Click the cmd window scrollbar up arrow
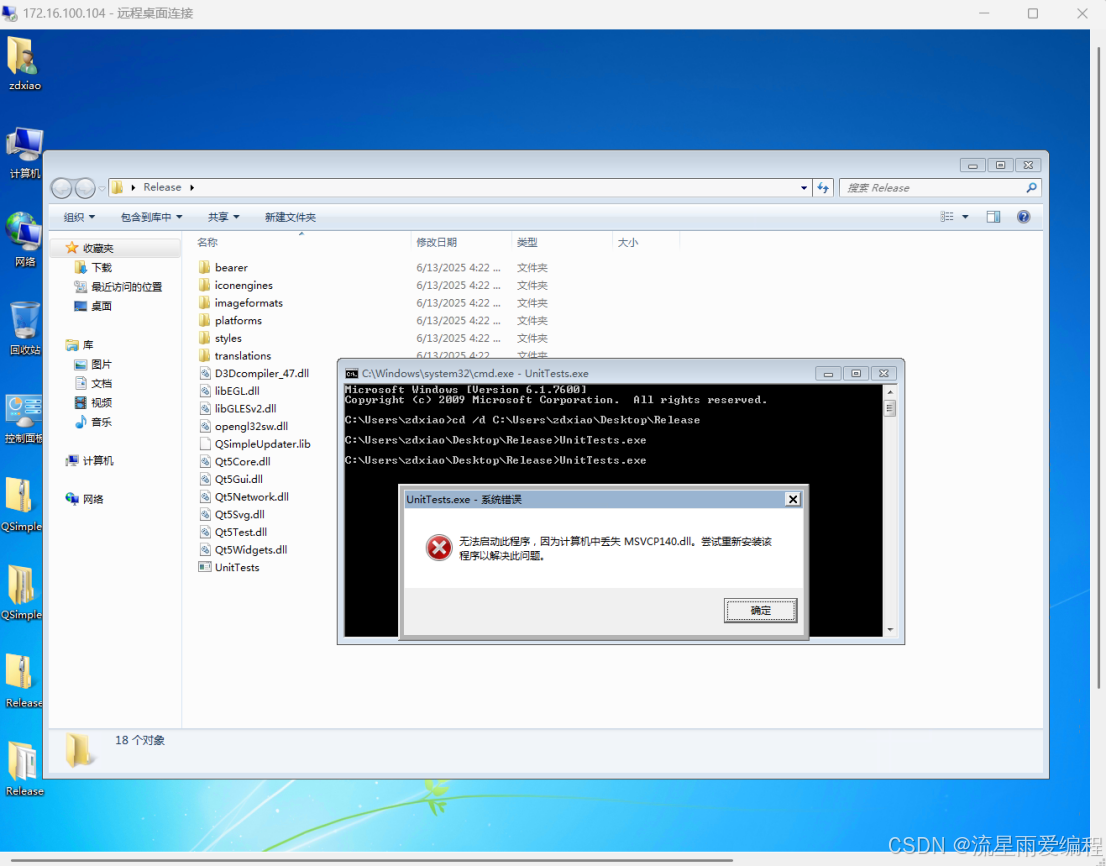Image resolution: width=1107 pixels, height=866 pixels. (x=890, y=392)
